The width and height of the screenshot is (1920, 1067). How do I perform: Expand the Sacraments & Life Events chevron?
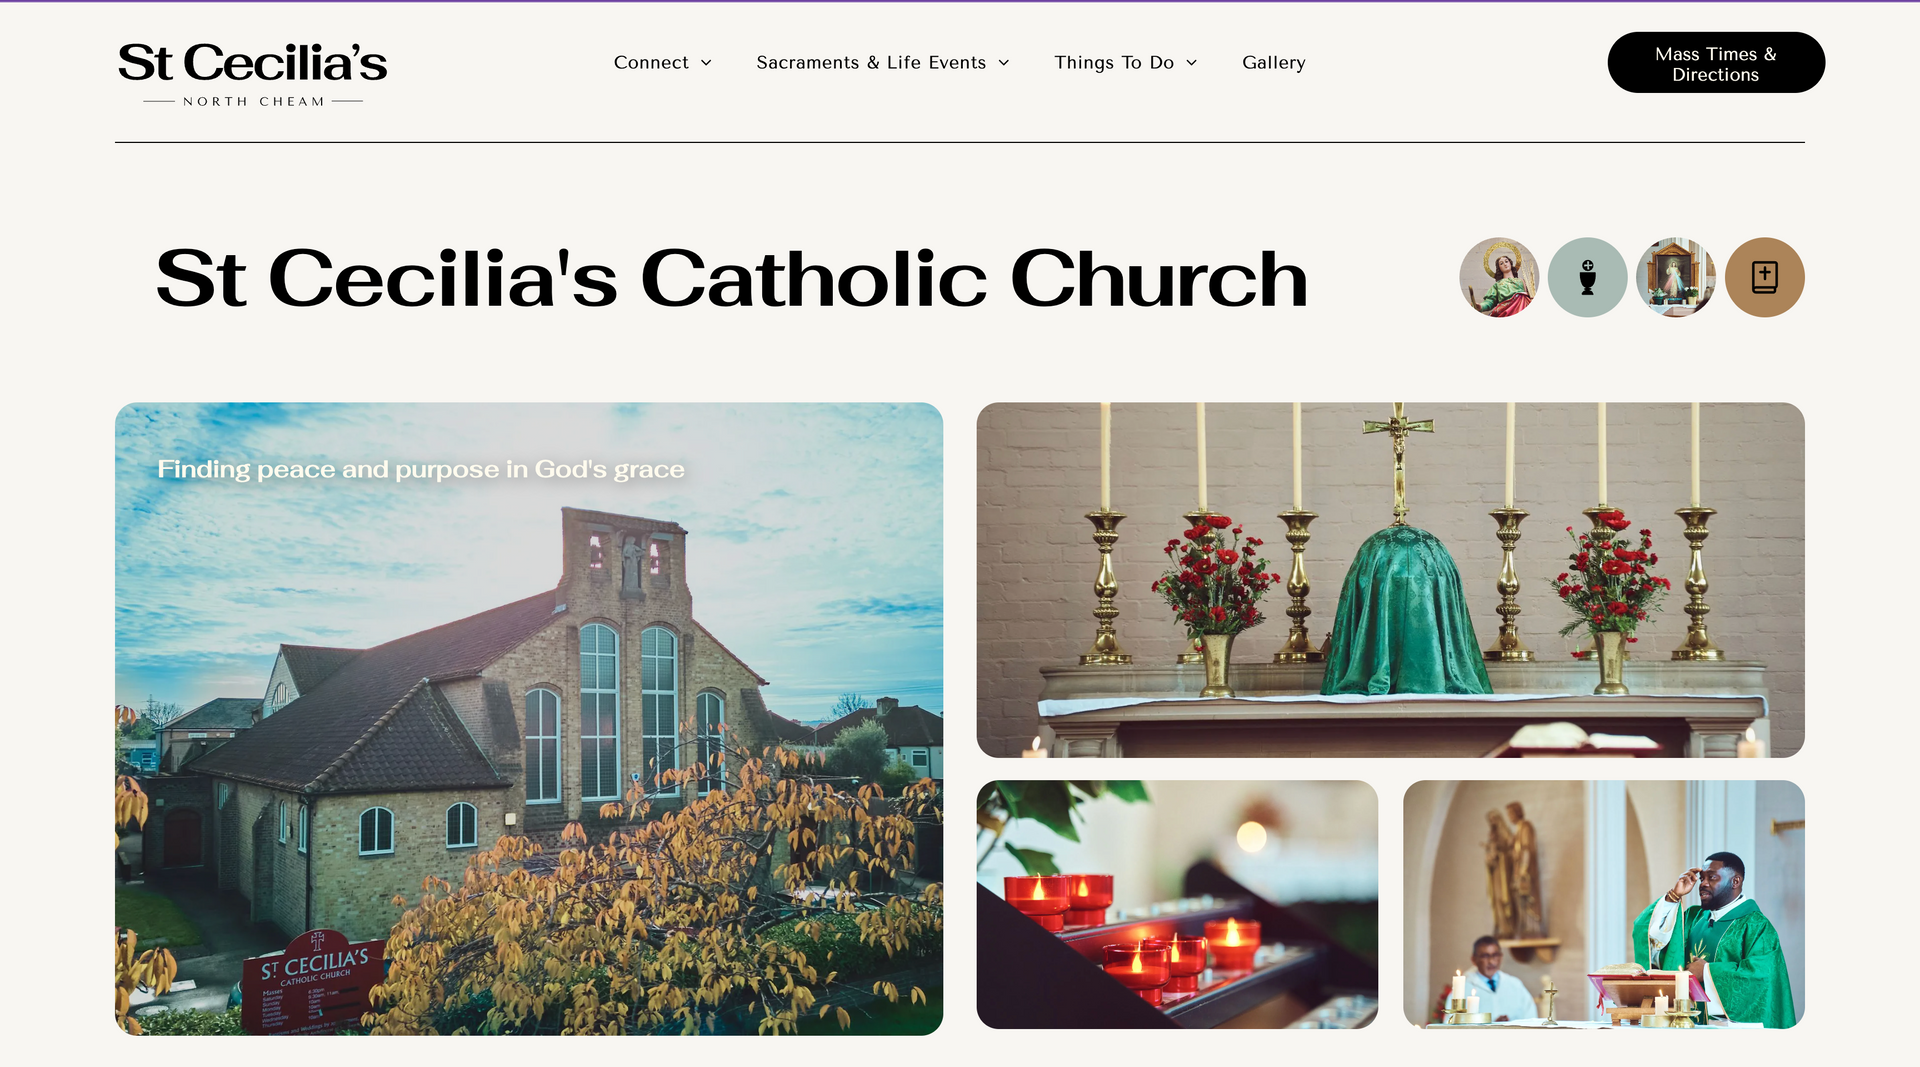coord(1004,63)
